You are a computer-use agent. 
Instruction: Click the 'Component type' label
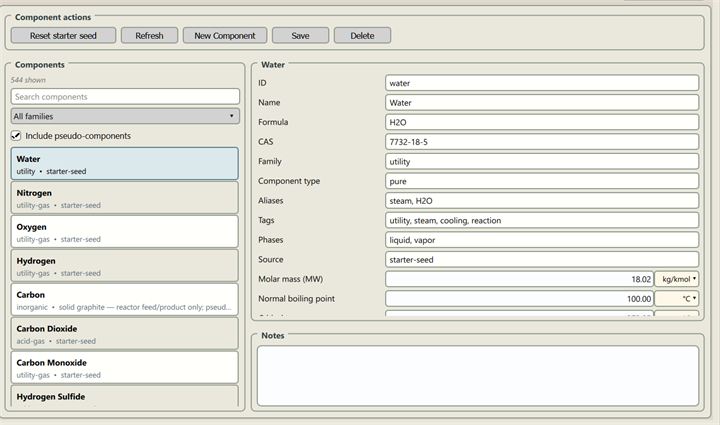(289, 181)
